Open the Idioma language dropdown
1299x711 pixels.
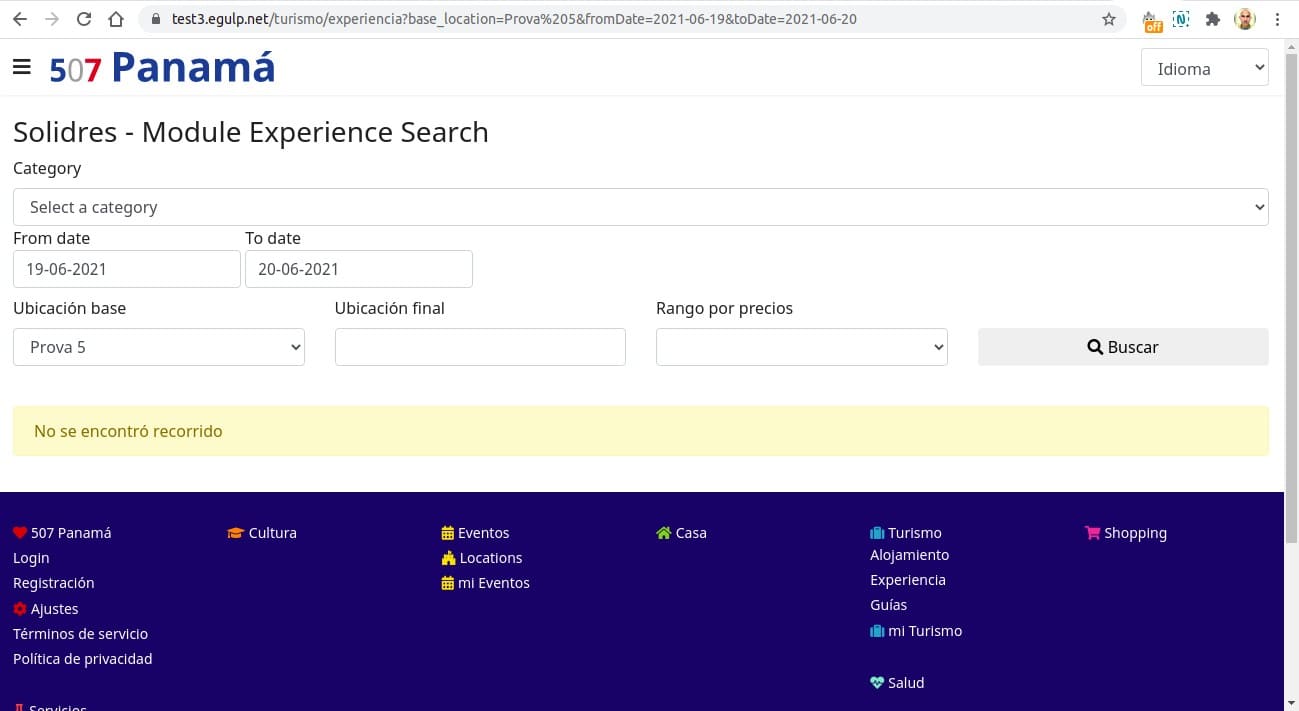(1204, 68)
